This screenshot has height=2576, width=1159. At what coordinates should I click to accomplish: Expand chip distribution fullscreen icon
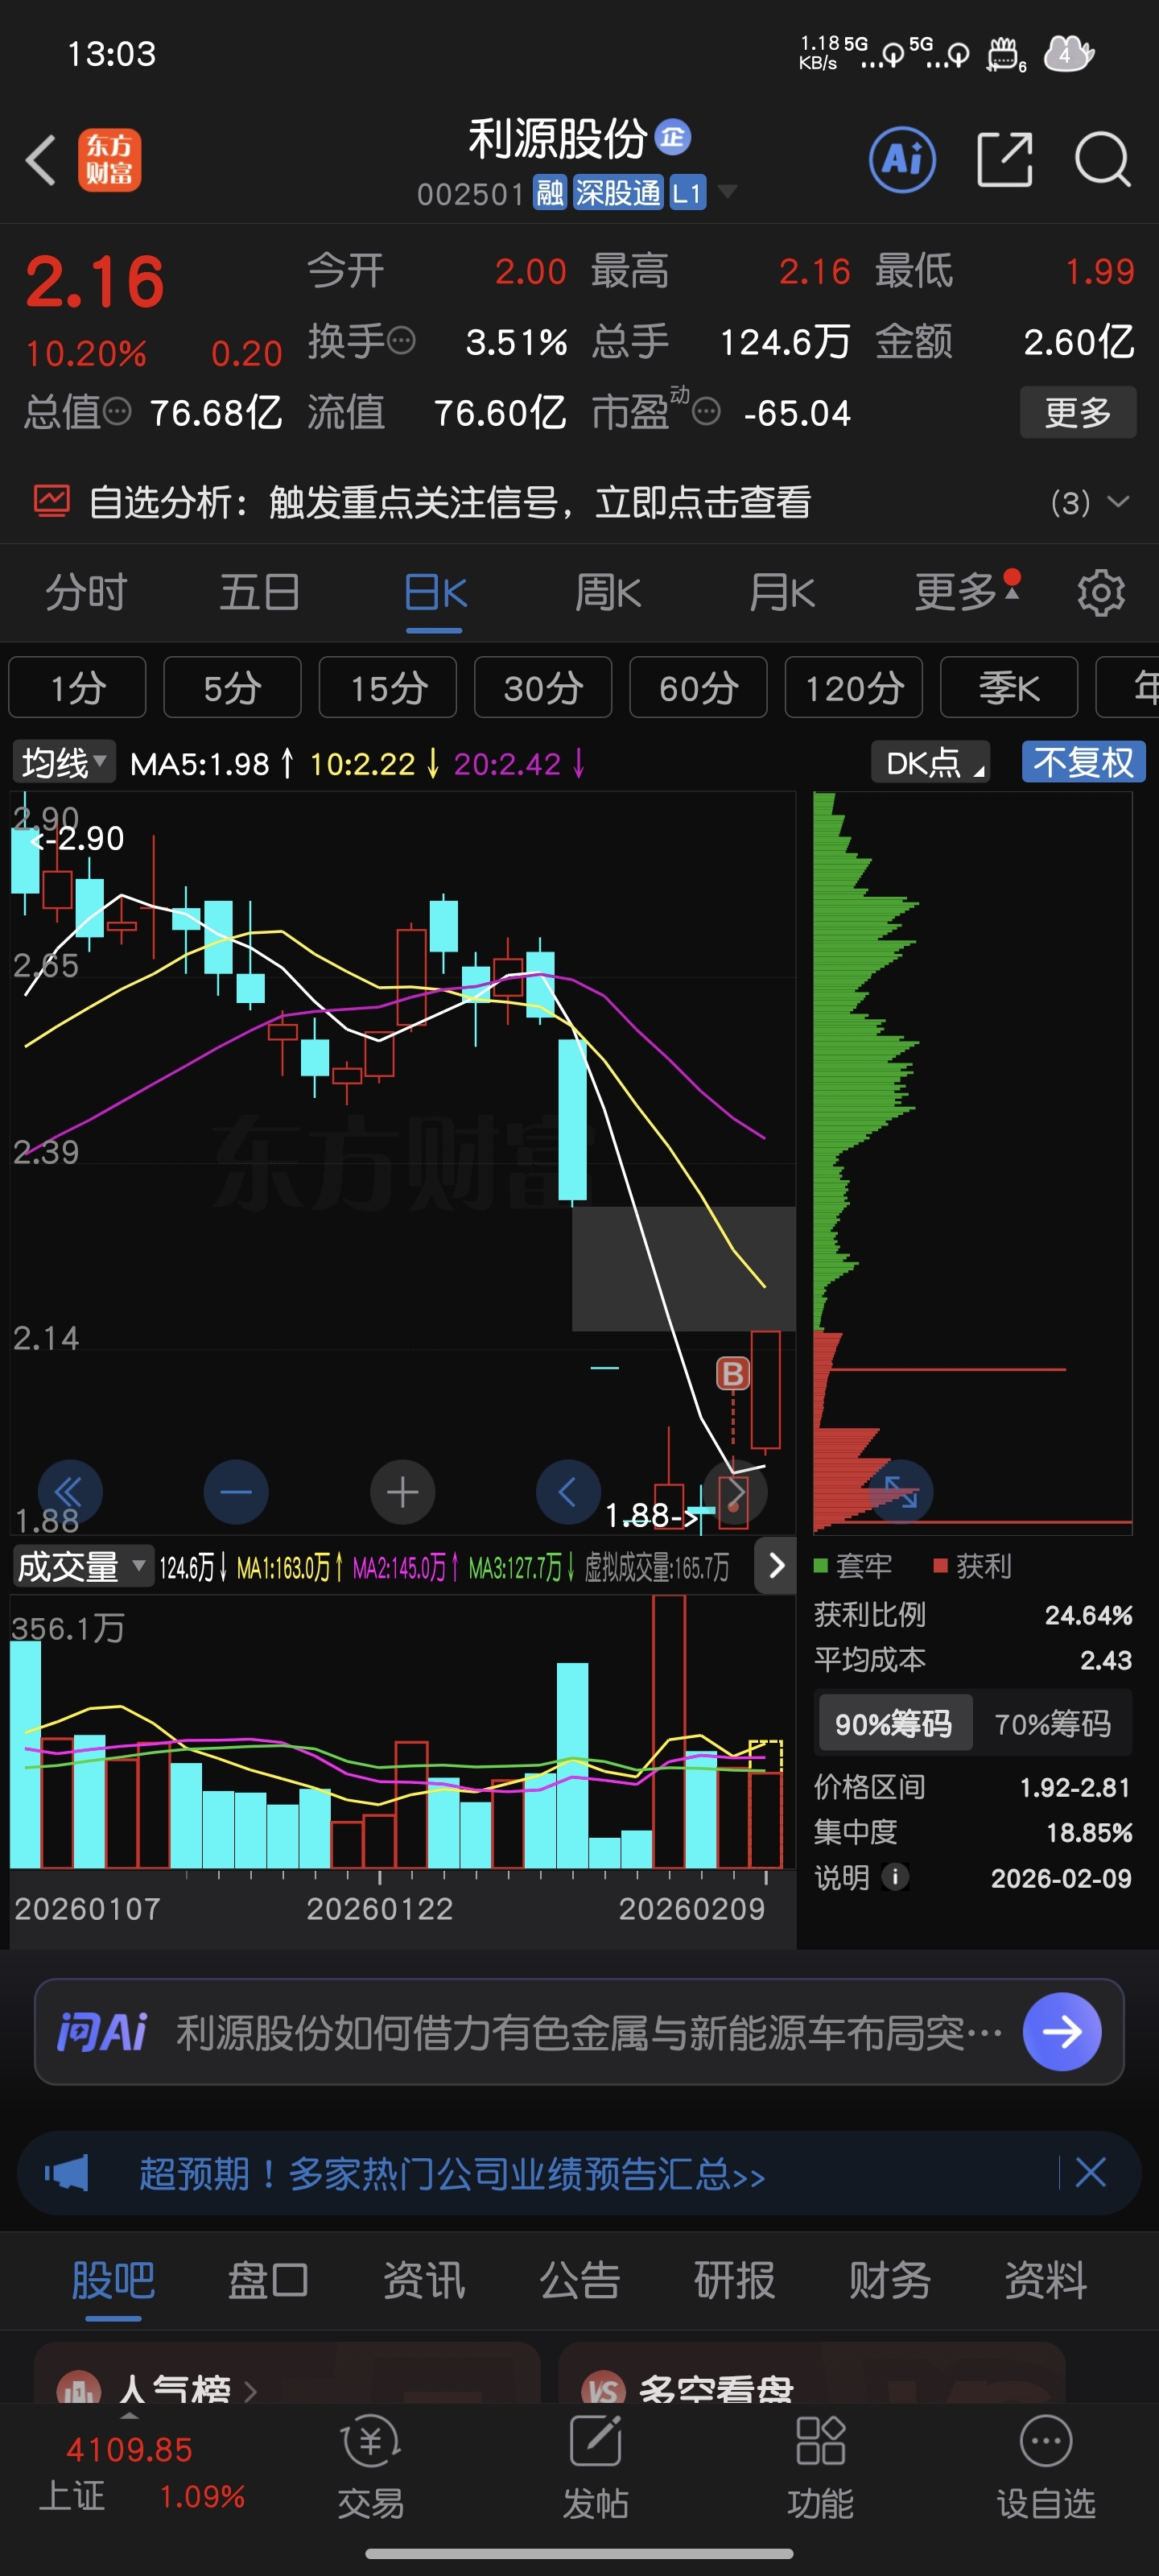pyautogui.click(x=901, y=1492)
